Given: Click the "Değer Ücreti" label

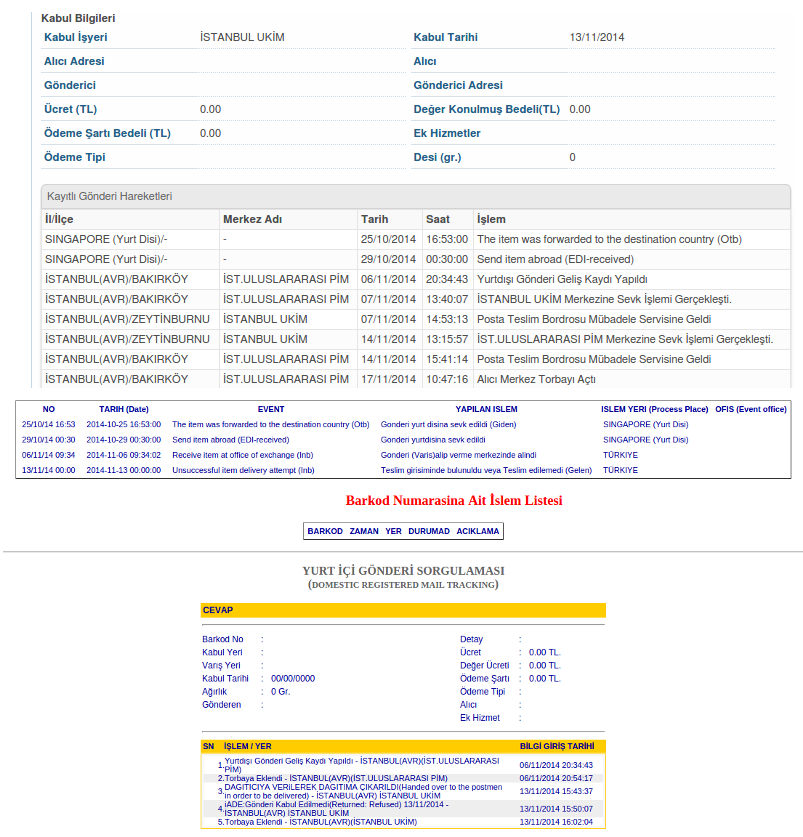Looking at the screenshot, I should click(x=484, y=666).
